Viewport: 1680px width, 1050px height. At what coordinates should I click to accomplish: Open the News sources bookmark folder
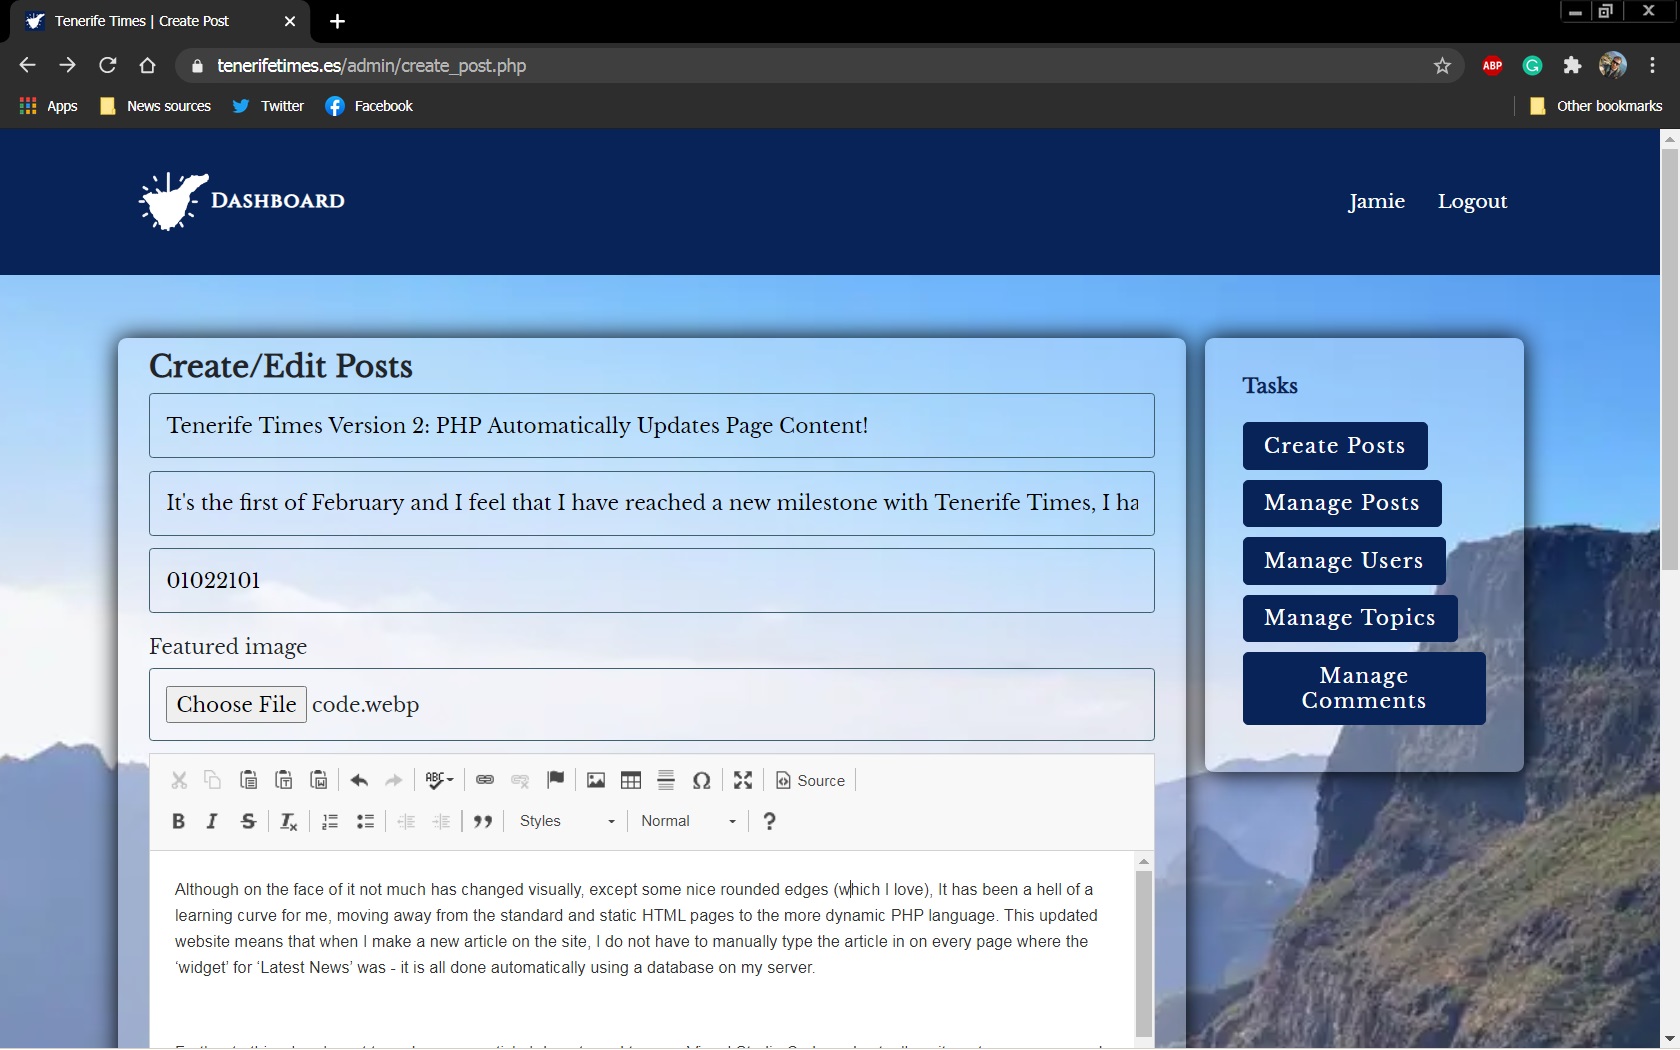point(156,106)
